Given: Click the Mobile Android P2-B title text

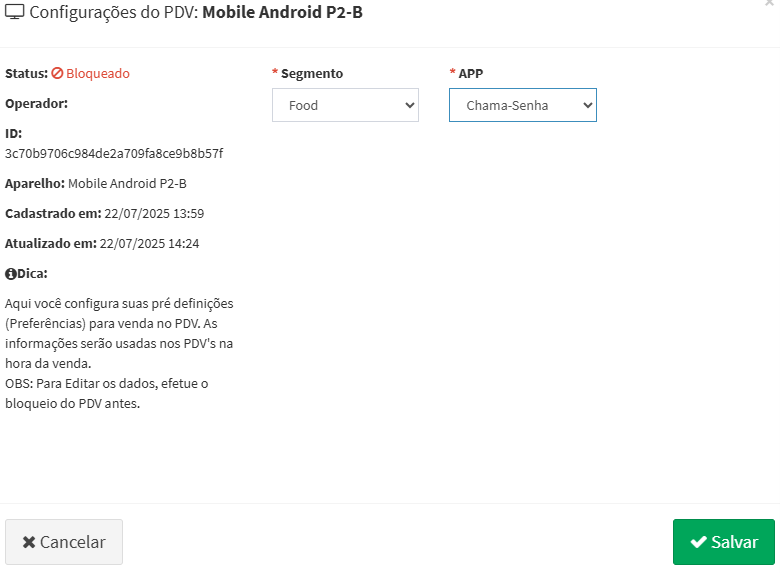Looking at the screenshot, I should (283, 12).
